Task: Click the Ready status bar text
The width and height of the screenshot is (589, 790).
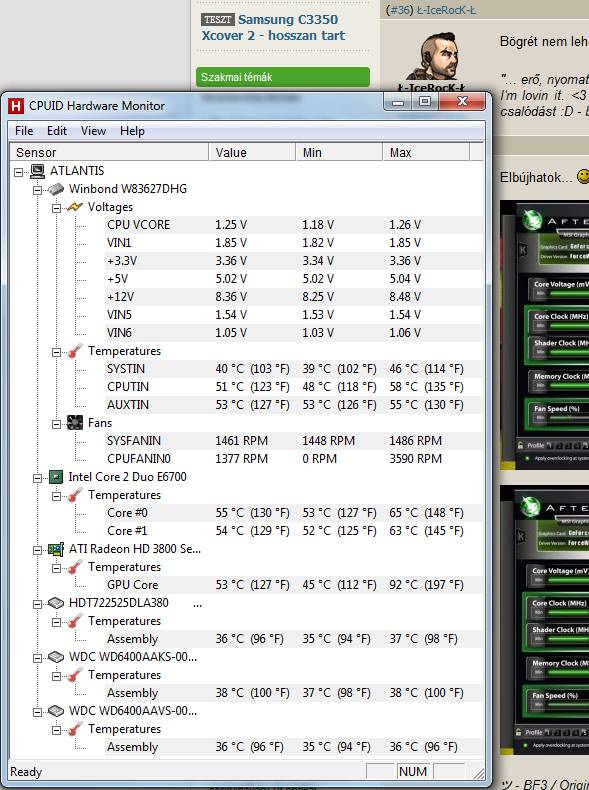Action: (26, 772)
